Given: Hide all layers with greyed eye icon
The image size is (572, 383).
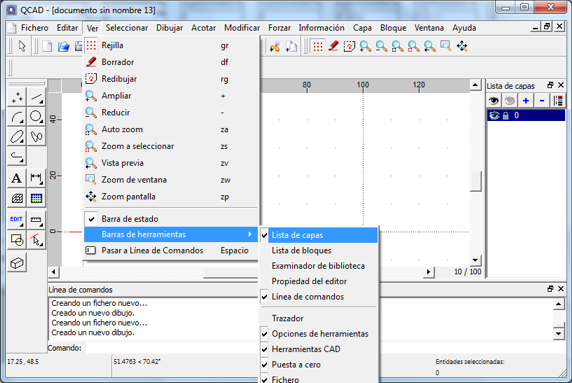Looking at the screenshot, I should [510, 100].
